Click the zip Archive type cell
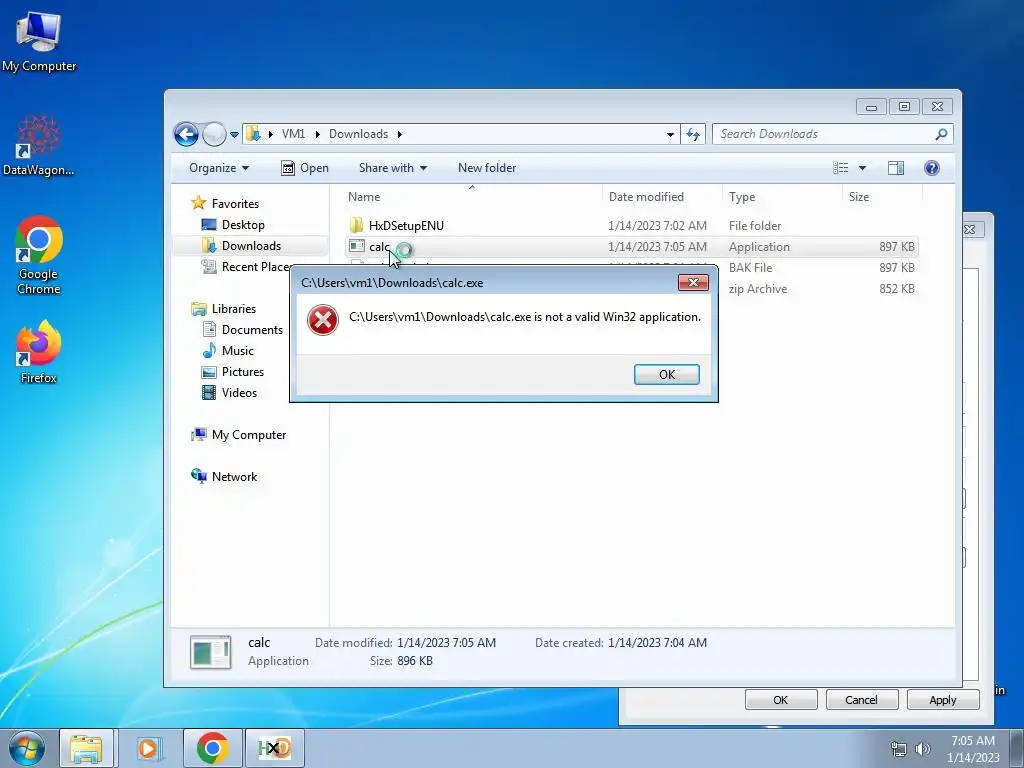 [758, 289]
